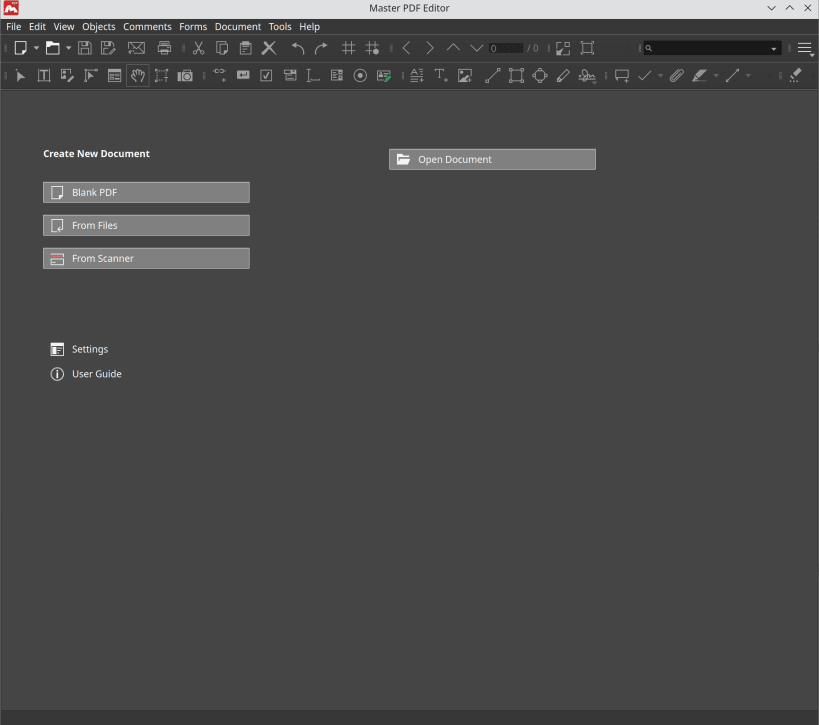Open the search options dropdown arrow

(x=774, y=49)
